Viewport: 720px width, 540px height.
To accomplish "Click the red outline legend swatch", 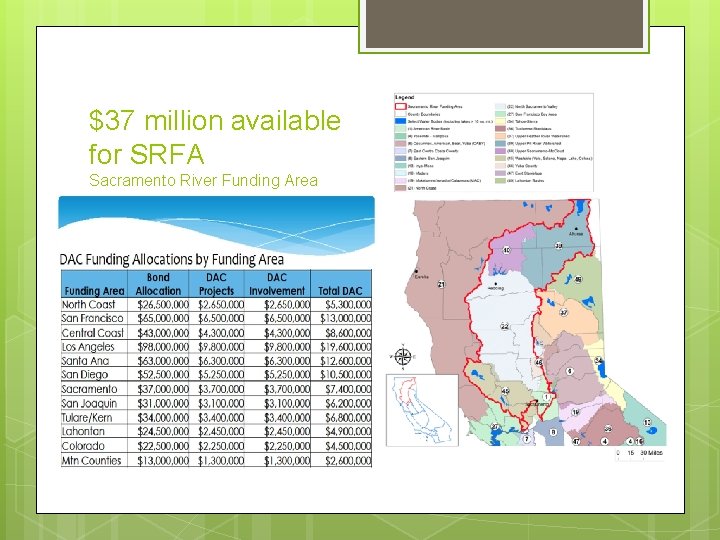I will (x=400, y=106).
